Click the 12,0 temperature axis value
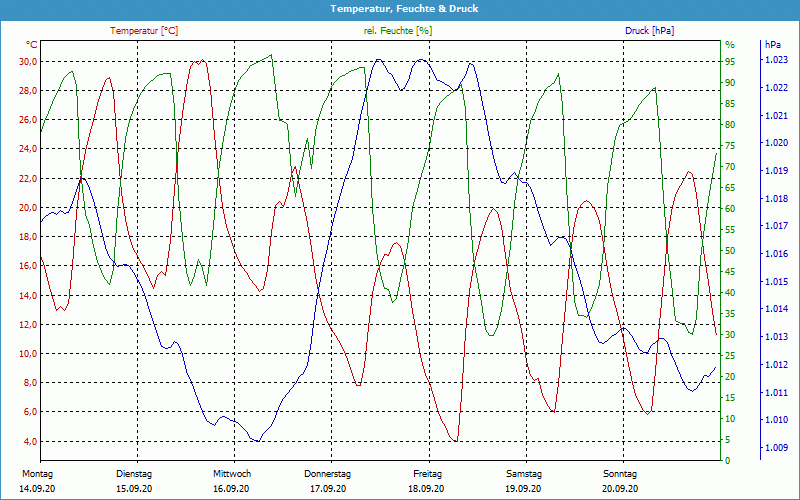This screenshot has height=500, width=800. [x=28, y=324]
